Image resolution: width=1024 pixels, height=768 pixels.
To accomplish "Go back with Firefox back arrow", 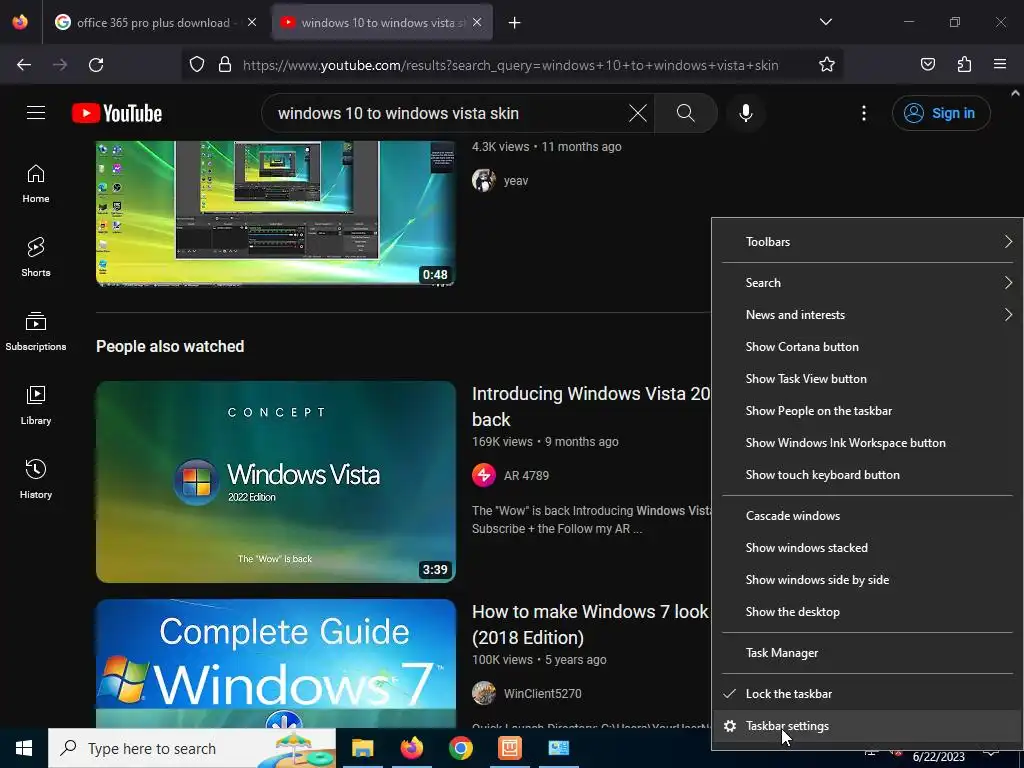I will click(x=24, y=65).
